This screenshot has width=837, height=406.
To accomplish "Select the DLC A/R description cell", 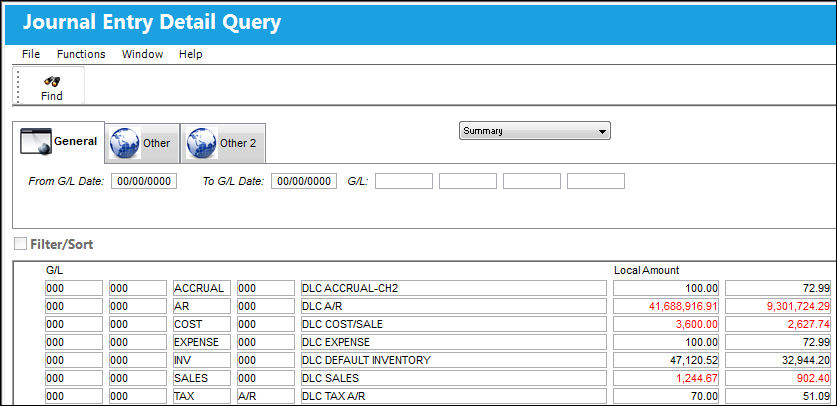I will [x=454, y=306].
